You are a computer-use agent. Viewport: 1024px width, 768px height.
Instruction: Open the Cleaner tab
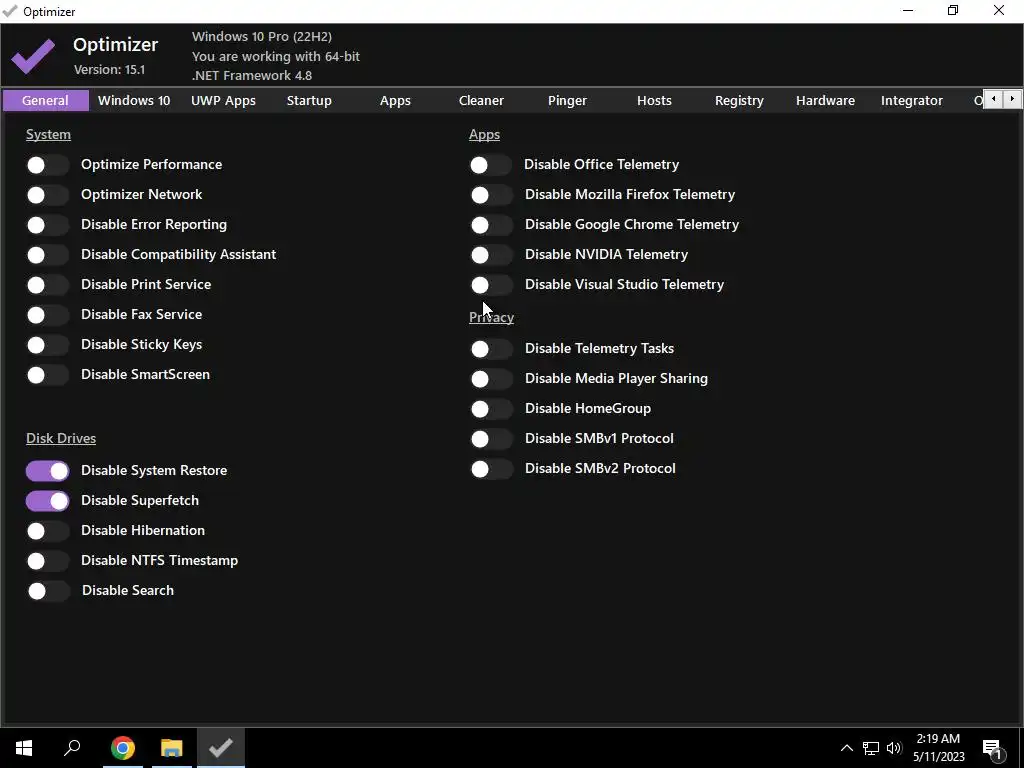tap(481, 101)
